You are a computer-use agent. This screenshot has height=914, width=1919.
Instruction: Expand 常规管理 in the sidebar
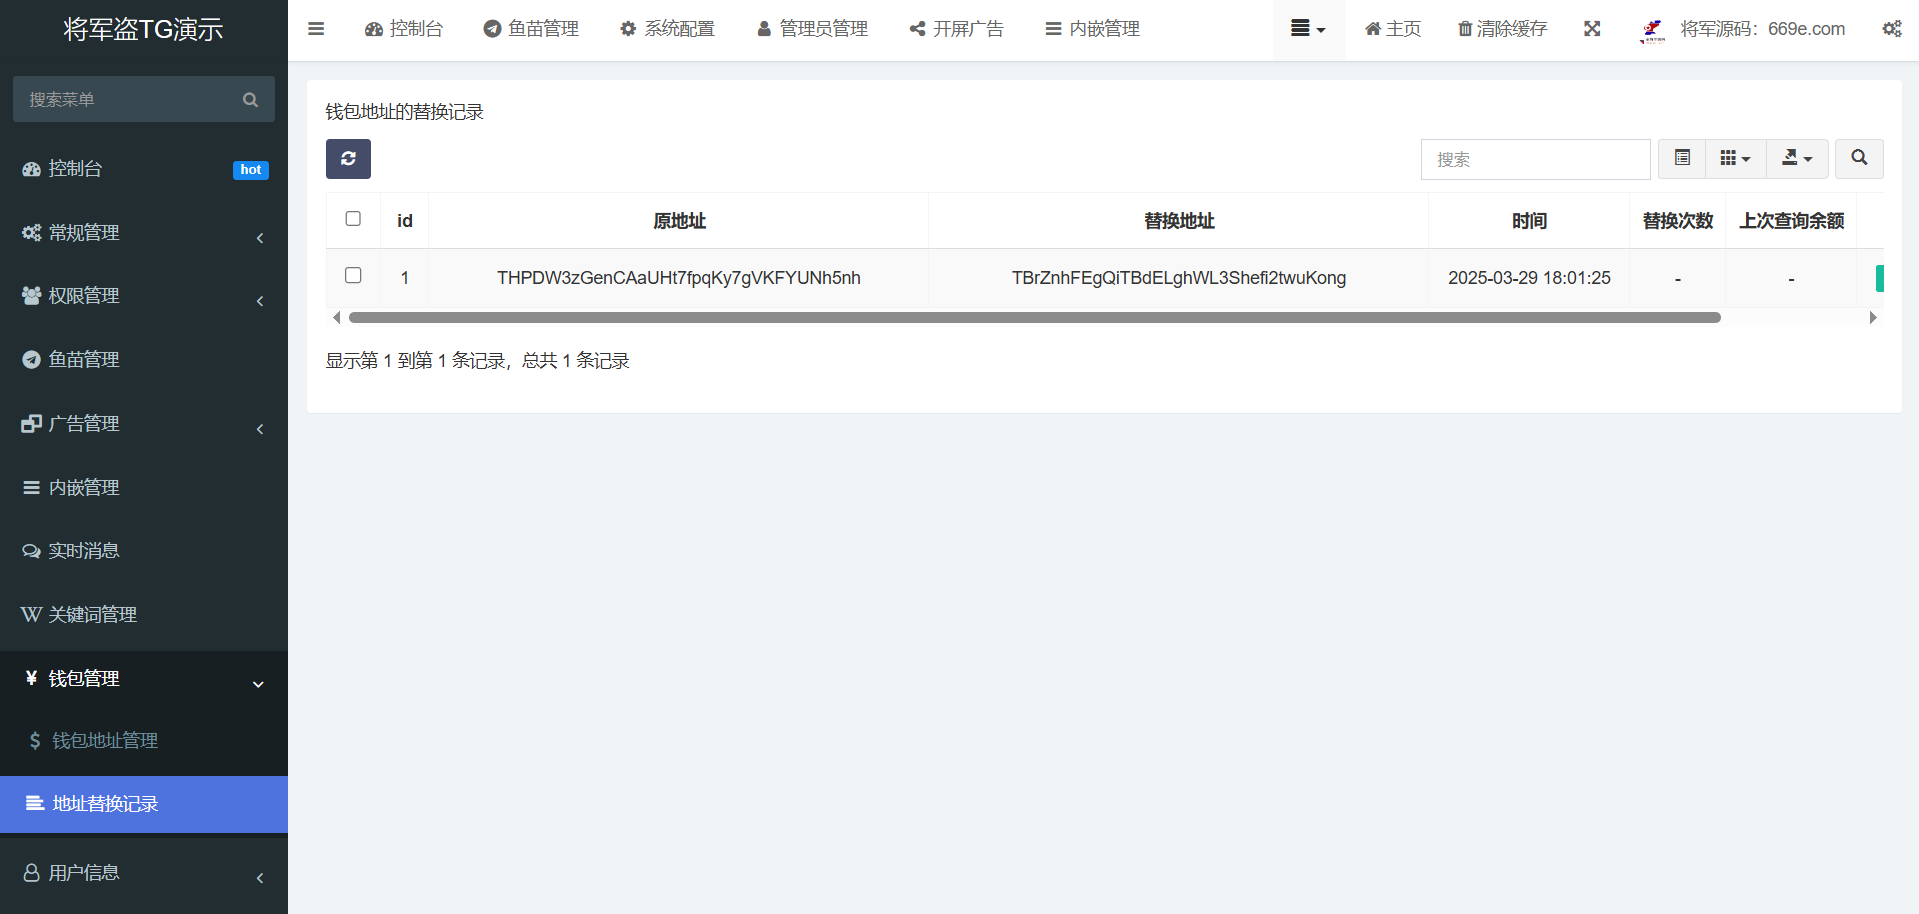point(84,233)
